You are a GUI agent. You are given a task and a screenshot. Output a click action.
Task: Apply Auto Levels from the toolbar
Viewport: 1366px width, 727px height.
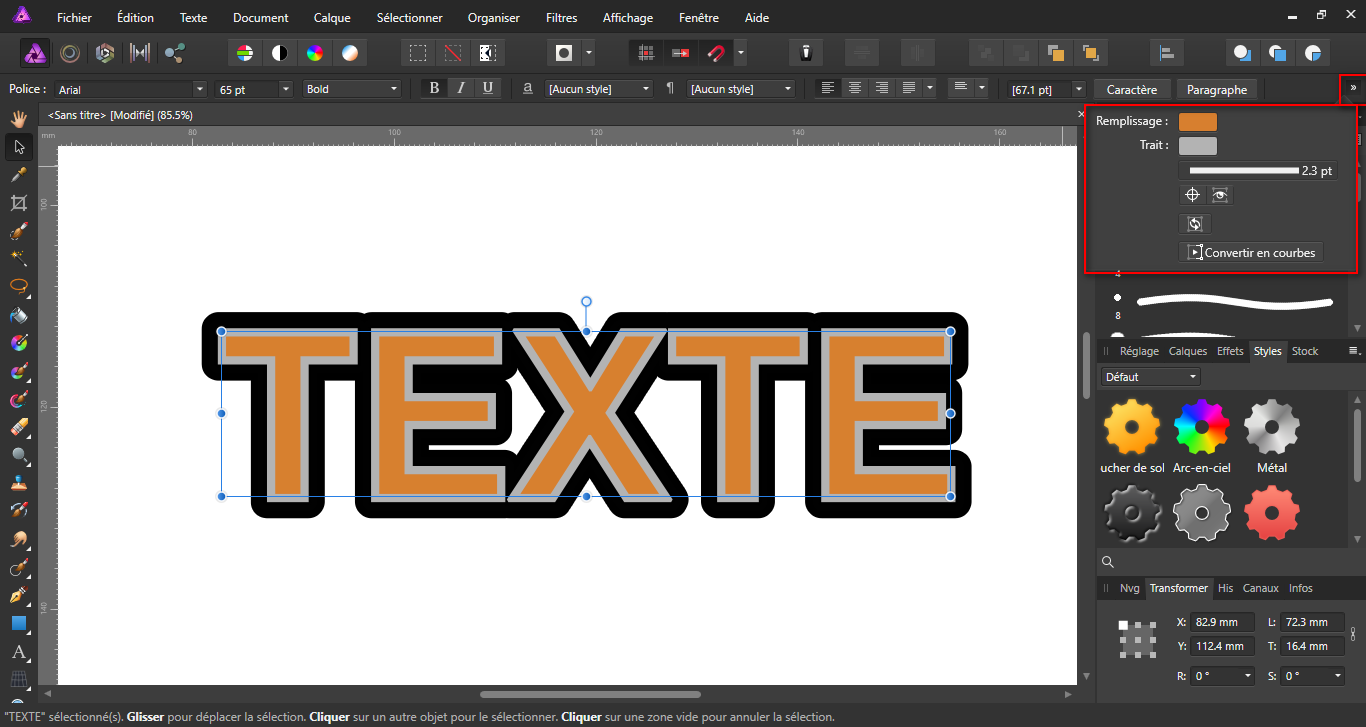click(245, 52)
